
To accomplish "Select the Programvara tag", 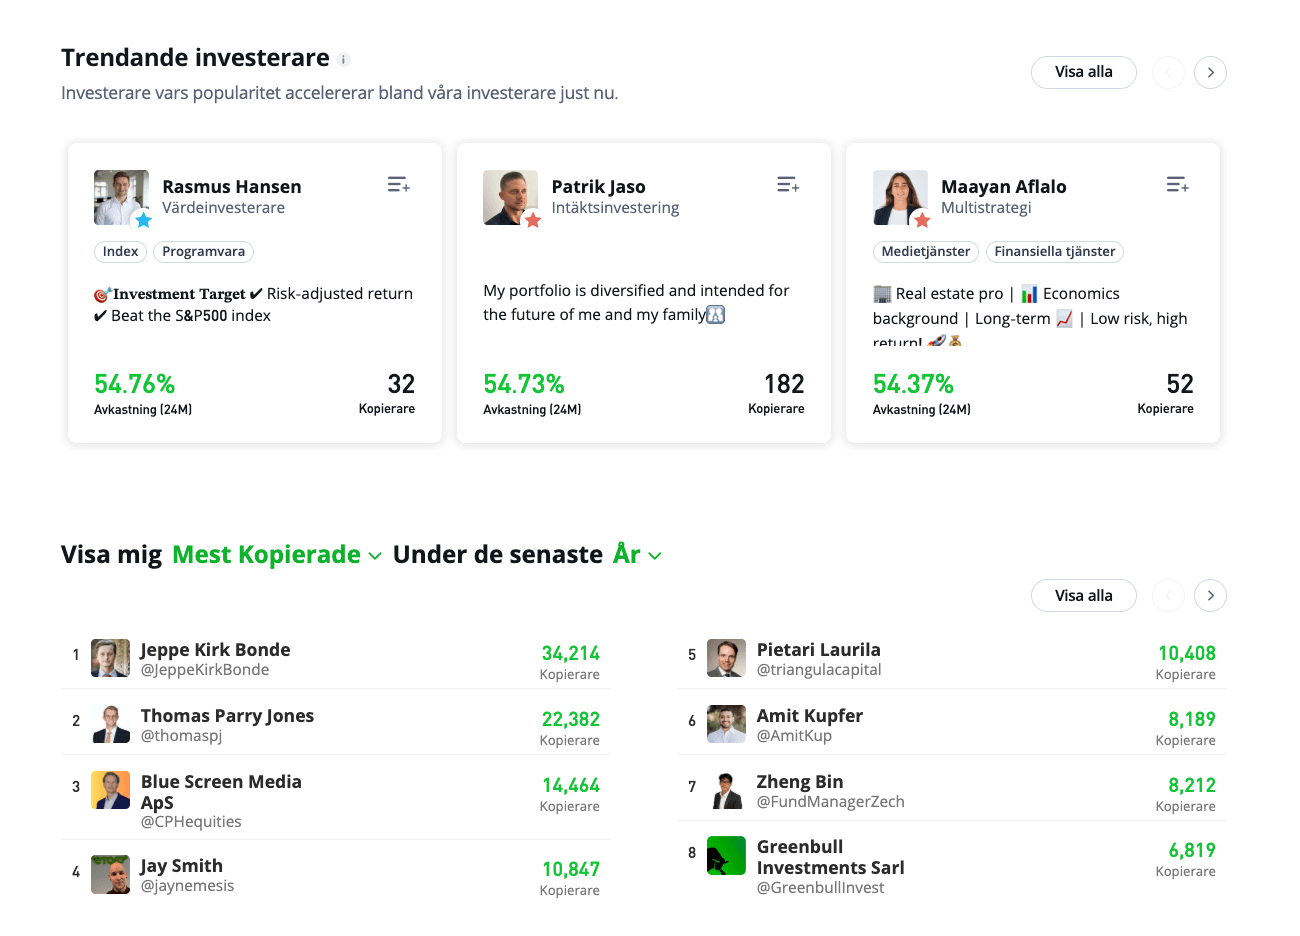I will point(203,252).
